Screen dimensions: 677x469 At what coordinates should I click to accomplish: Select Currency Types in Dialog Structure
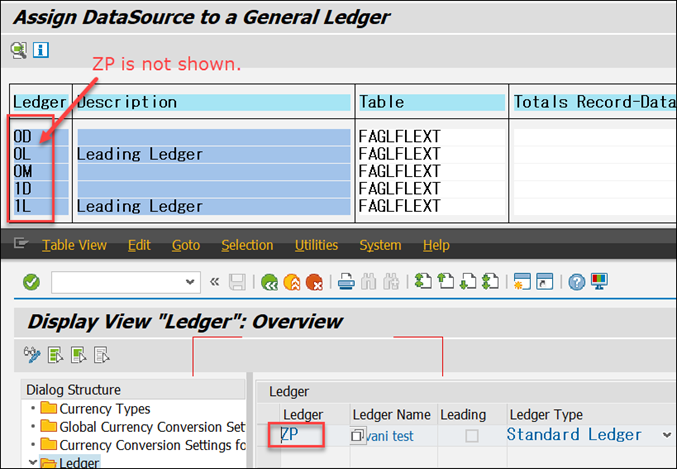point(104,409)
